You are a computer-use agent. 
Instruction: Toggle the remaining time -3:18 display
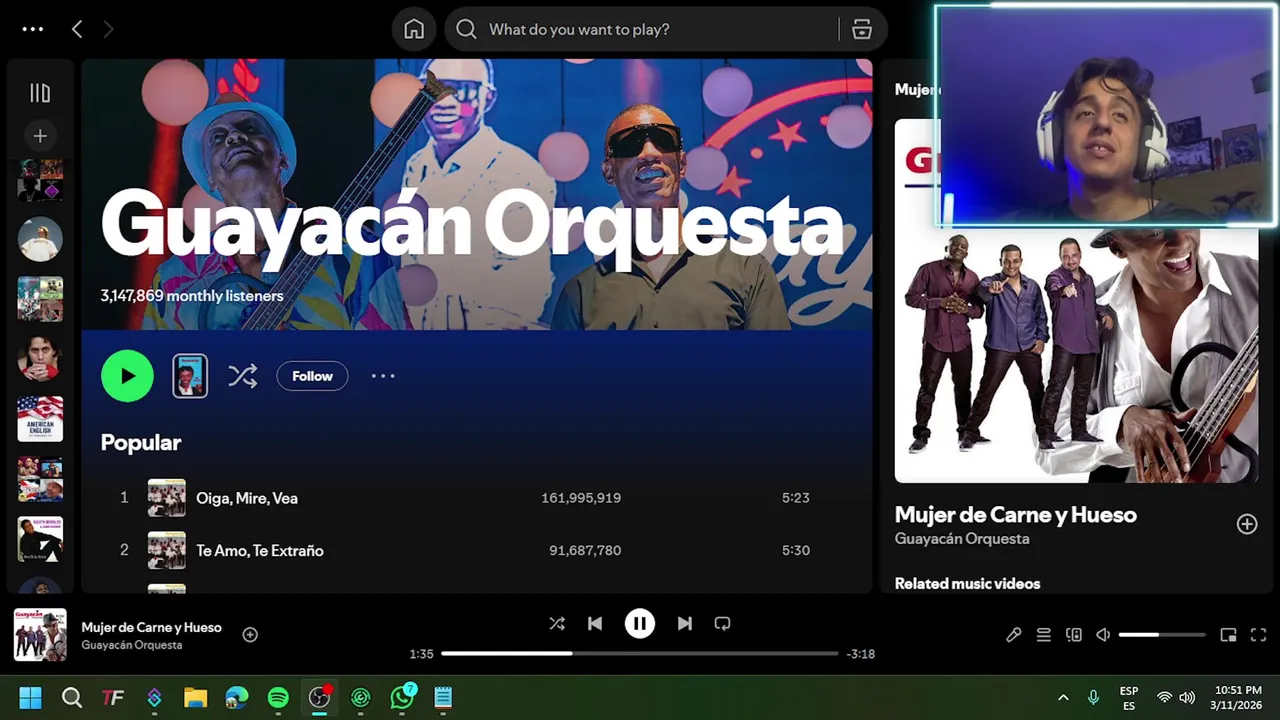point(860,654)
